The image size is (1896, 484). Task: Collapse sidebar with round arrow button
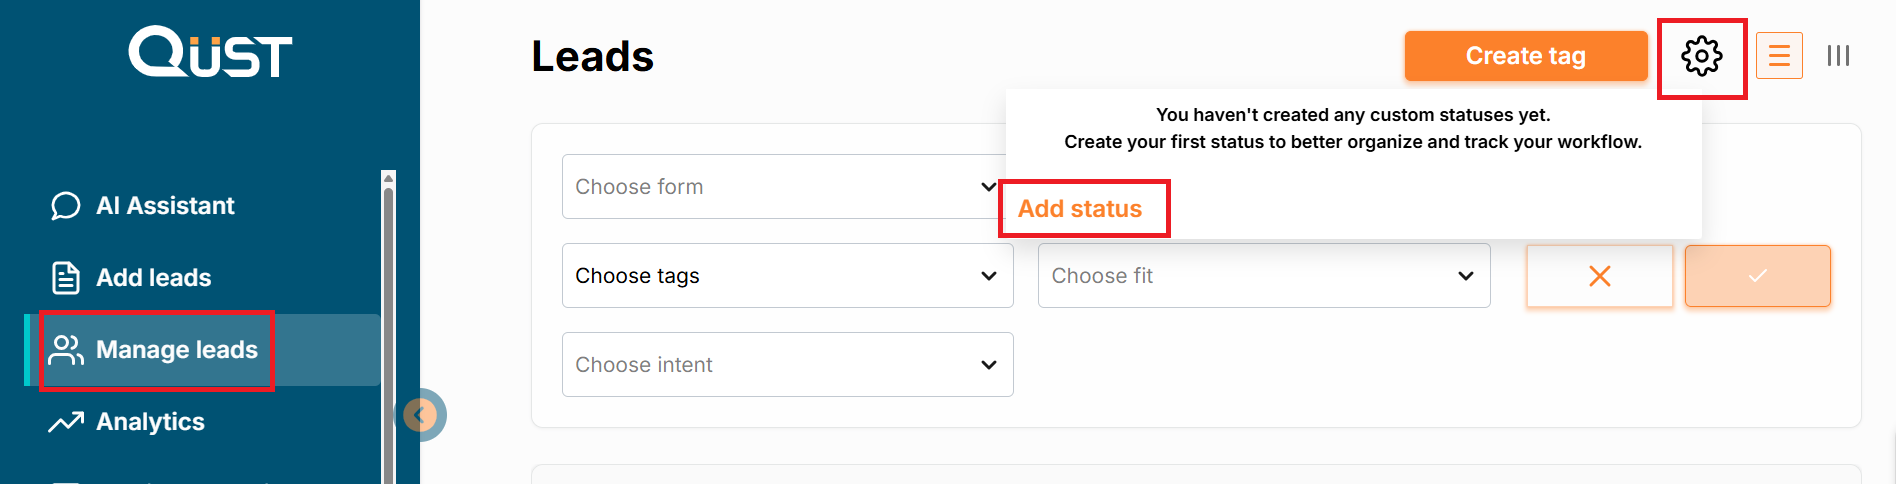point(421,414)
